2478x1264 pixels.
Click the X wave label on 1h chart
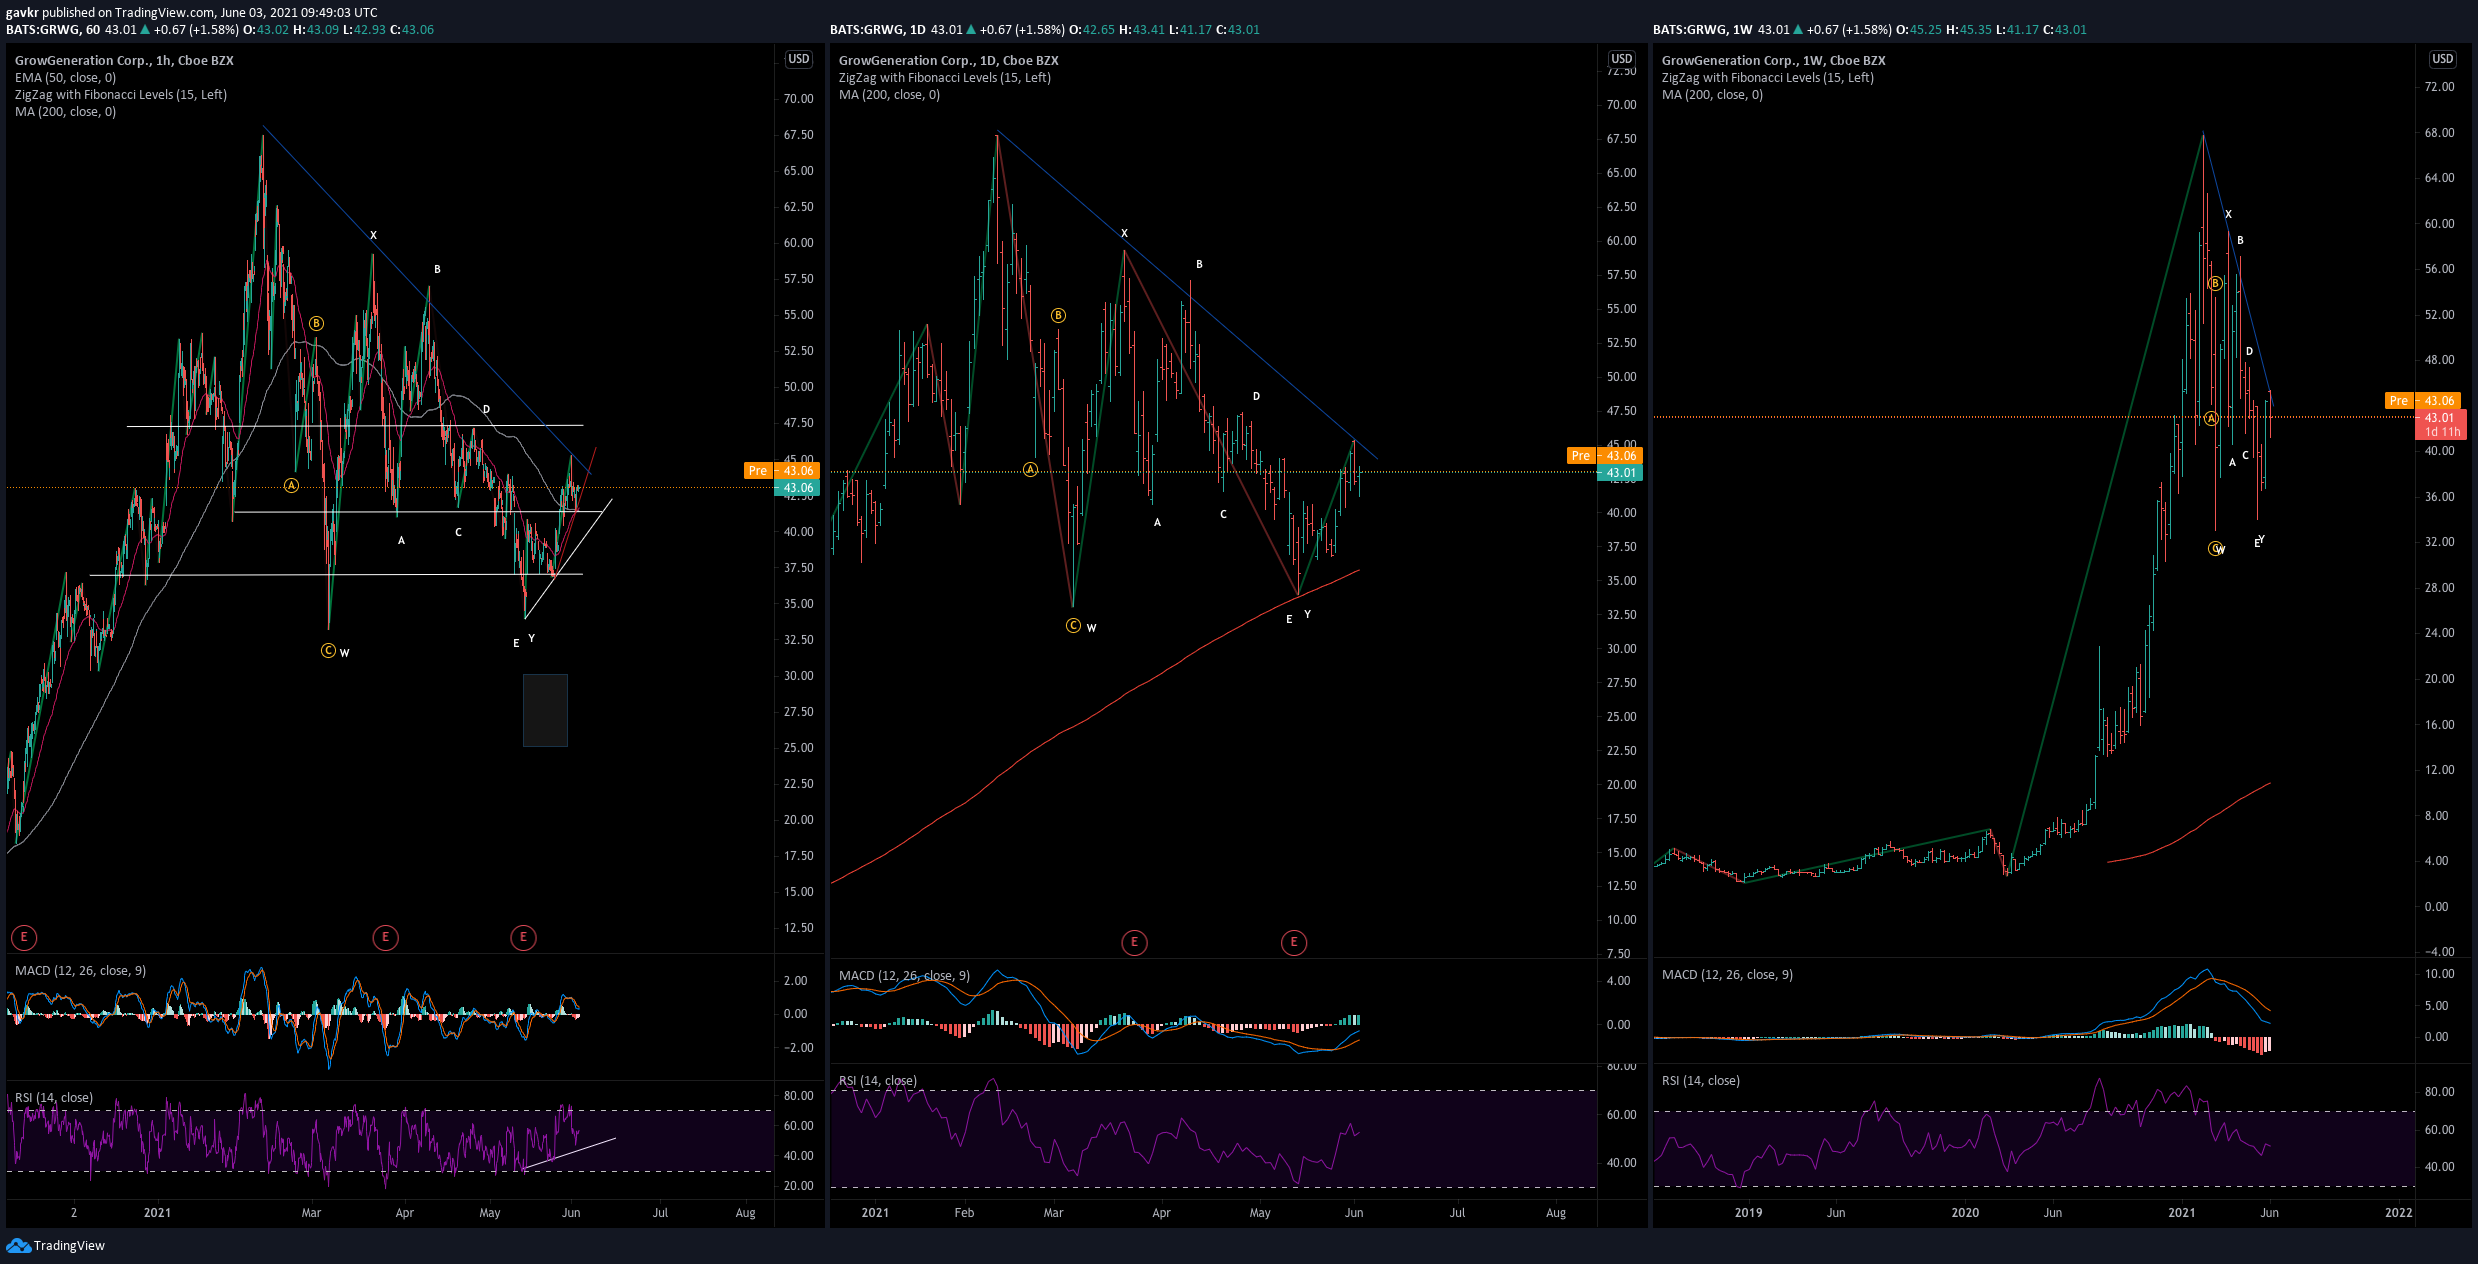(x=373, y=235)
